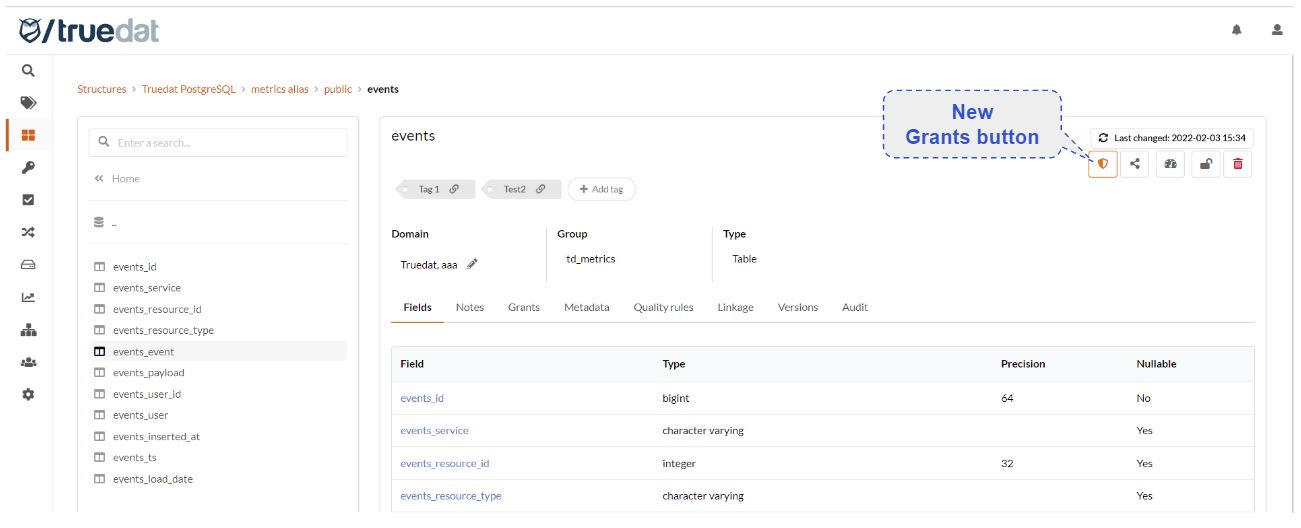This screenshot has width=1301, height=528.
Task: Select events_payload in the structure list
Action: point(148,373)
